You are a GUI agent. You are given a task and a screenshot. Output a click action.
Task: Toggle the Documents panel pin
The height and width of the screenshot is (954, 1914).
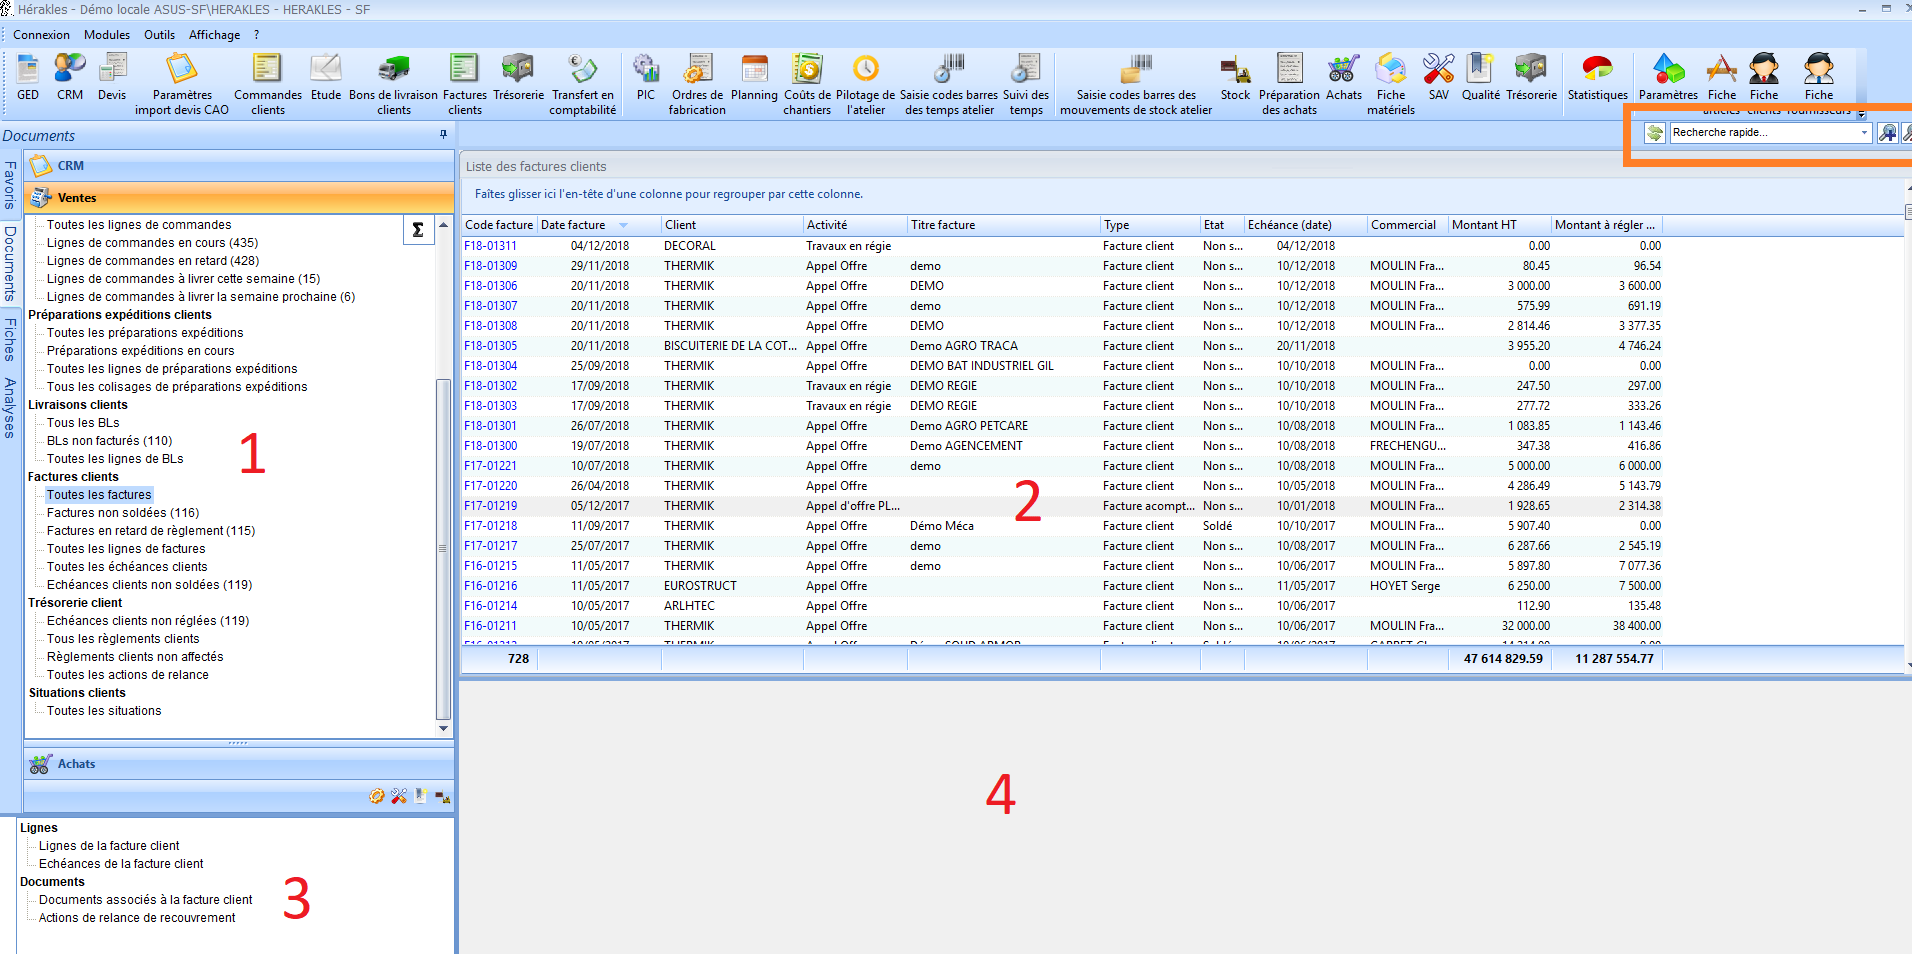[x=443, y=135]
